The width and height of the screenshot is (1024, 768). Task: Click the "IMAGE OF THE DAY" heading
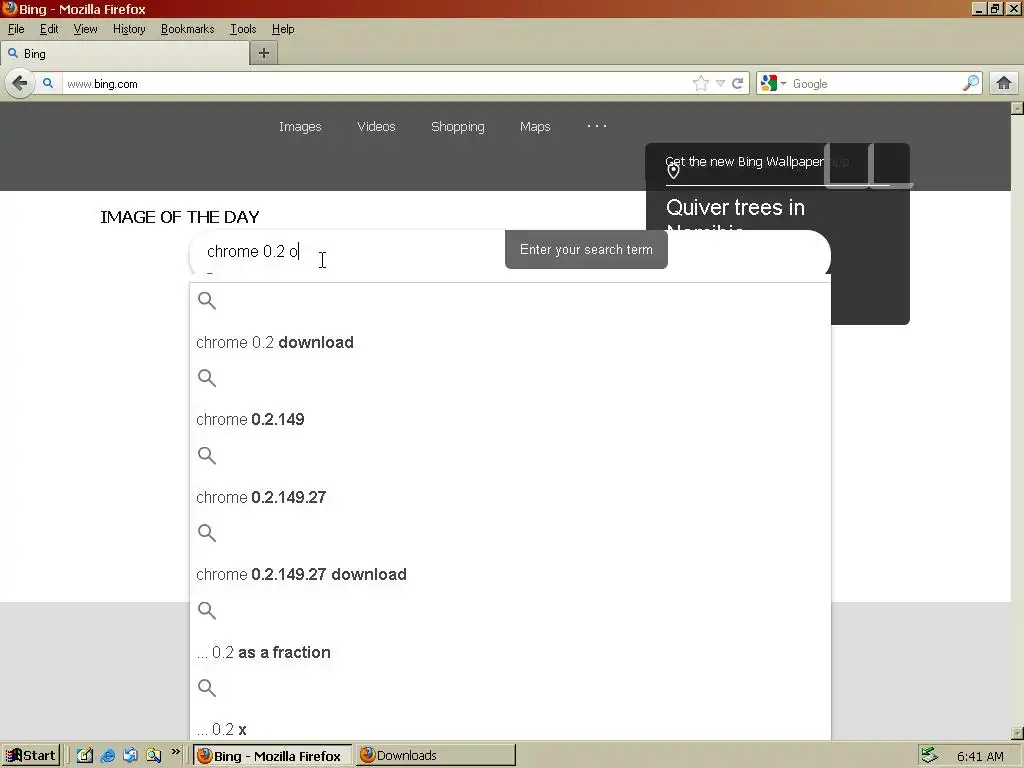coord(180,217)
